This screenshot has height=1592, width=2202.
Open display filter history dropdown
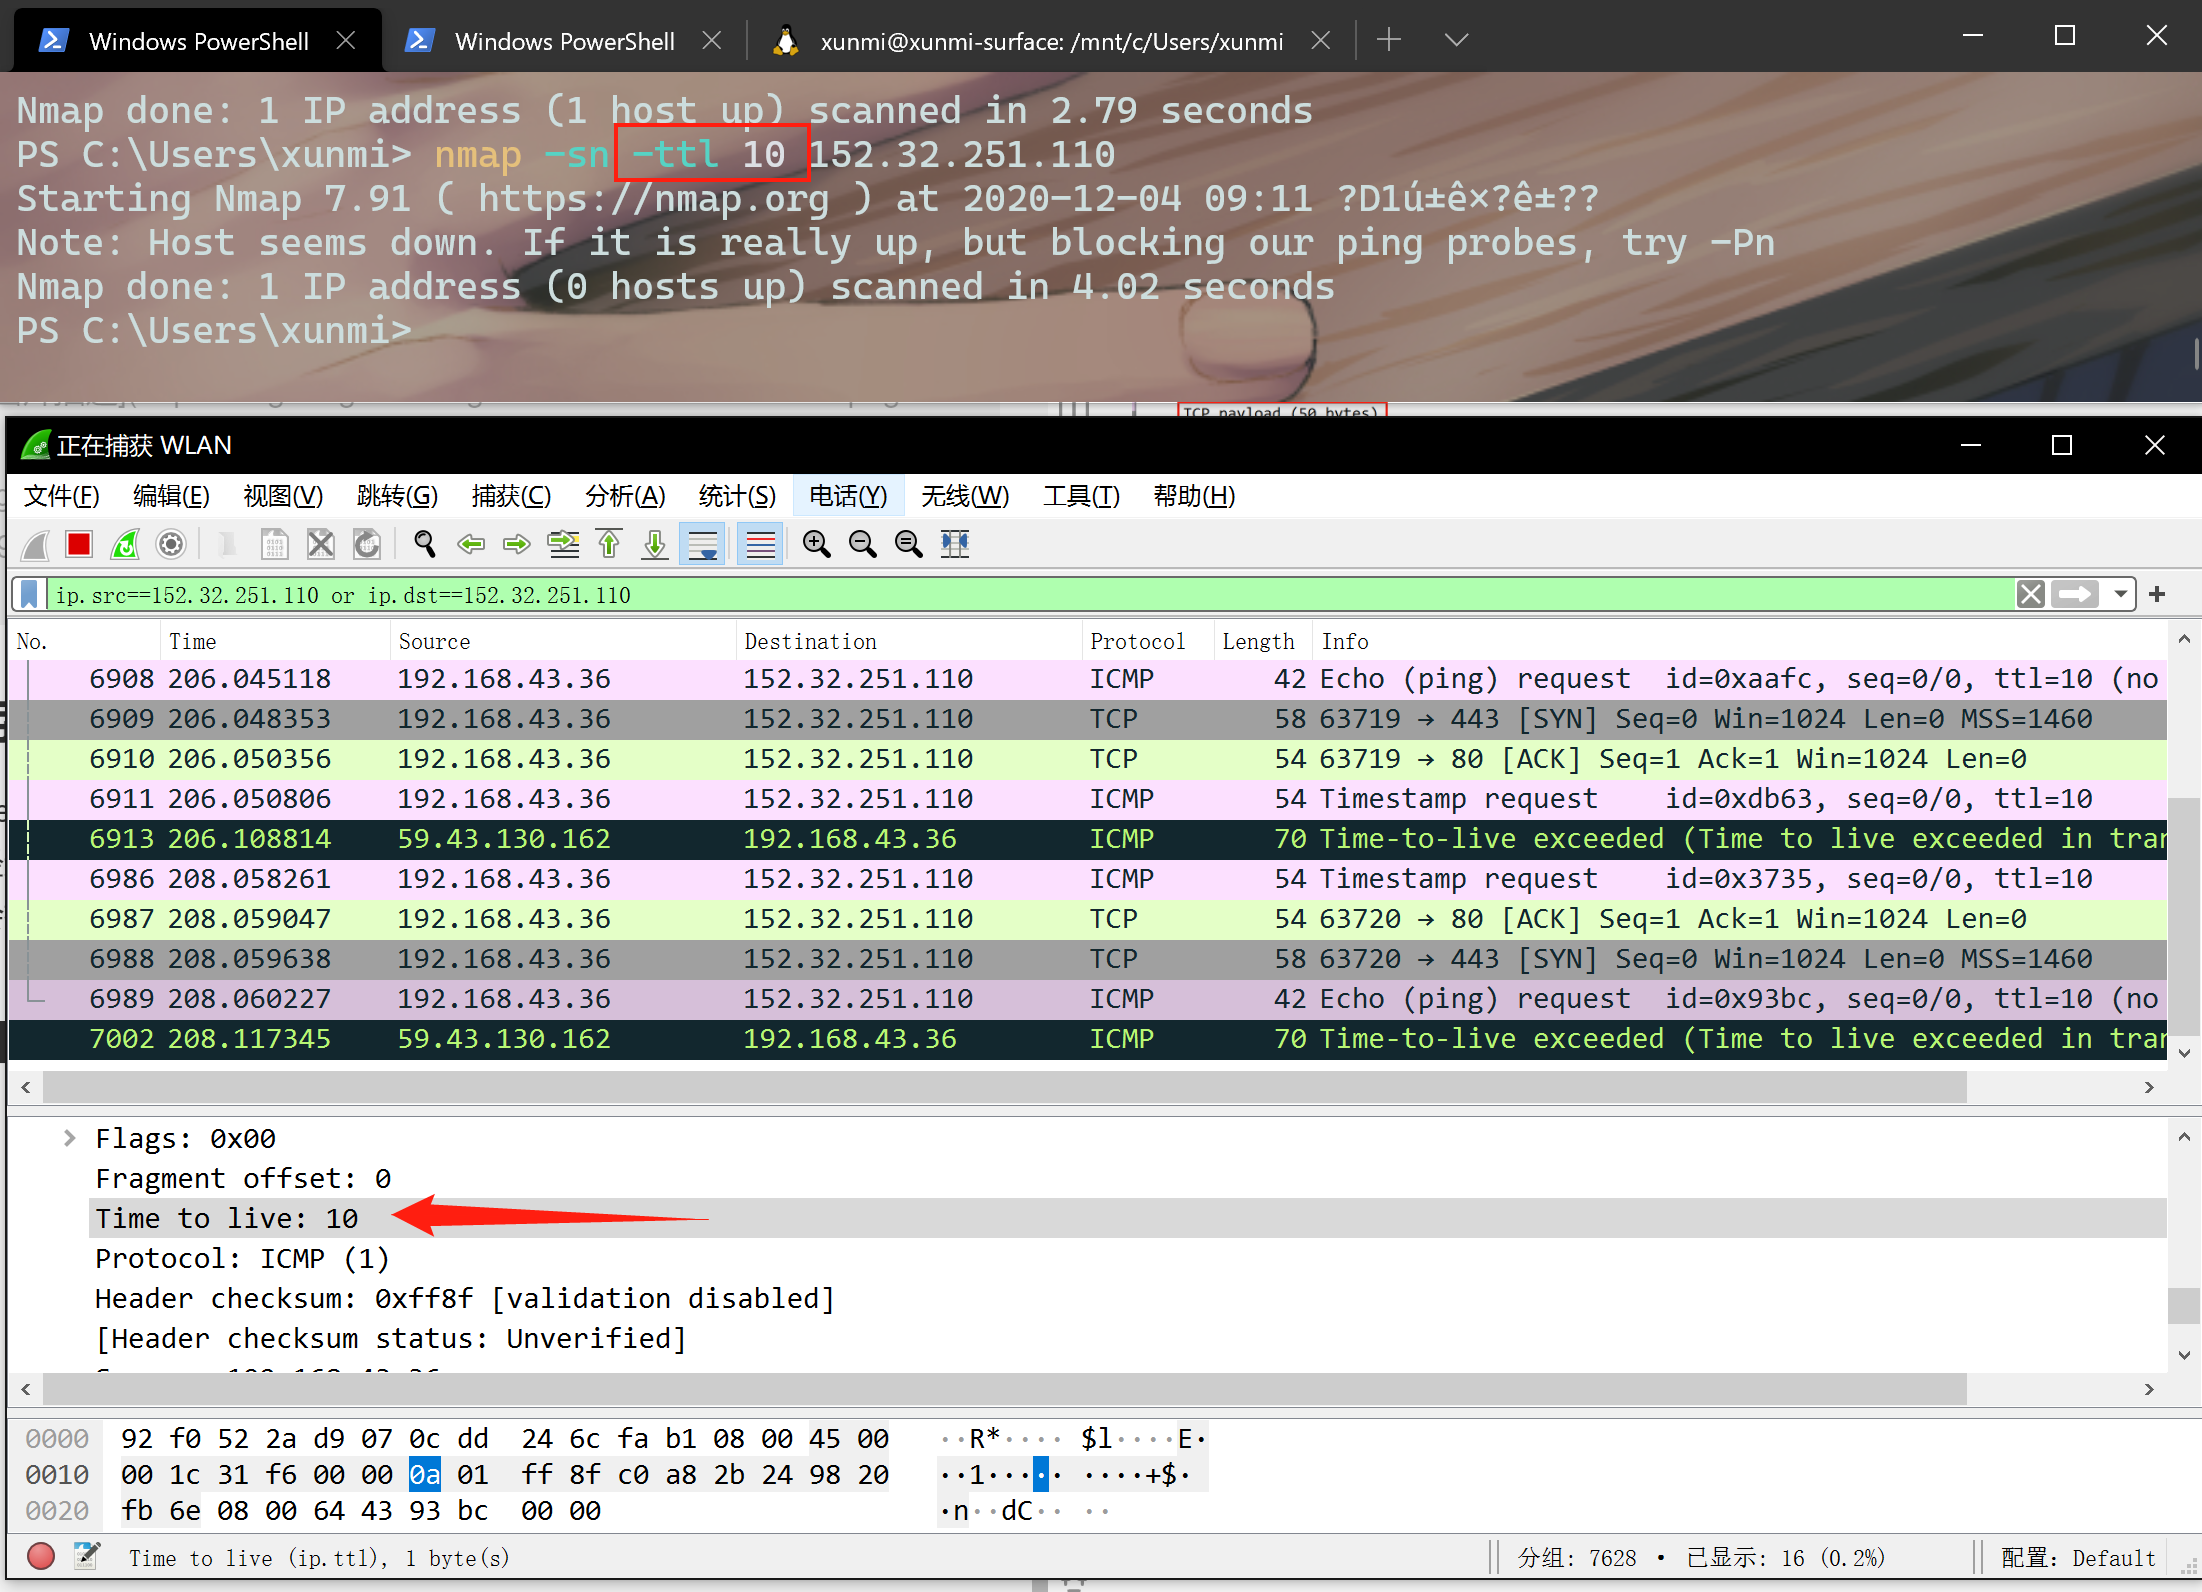click(2120, 595)
